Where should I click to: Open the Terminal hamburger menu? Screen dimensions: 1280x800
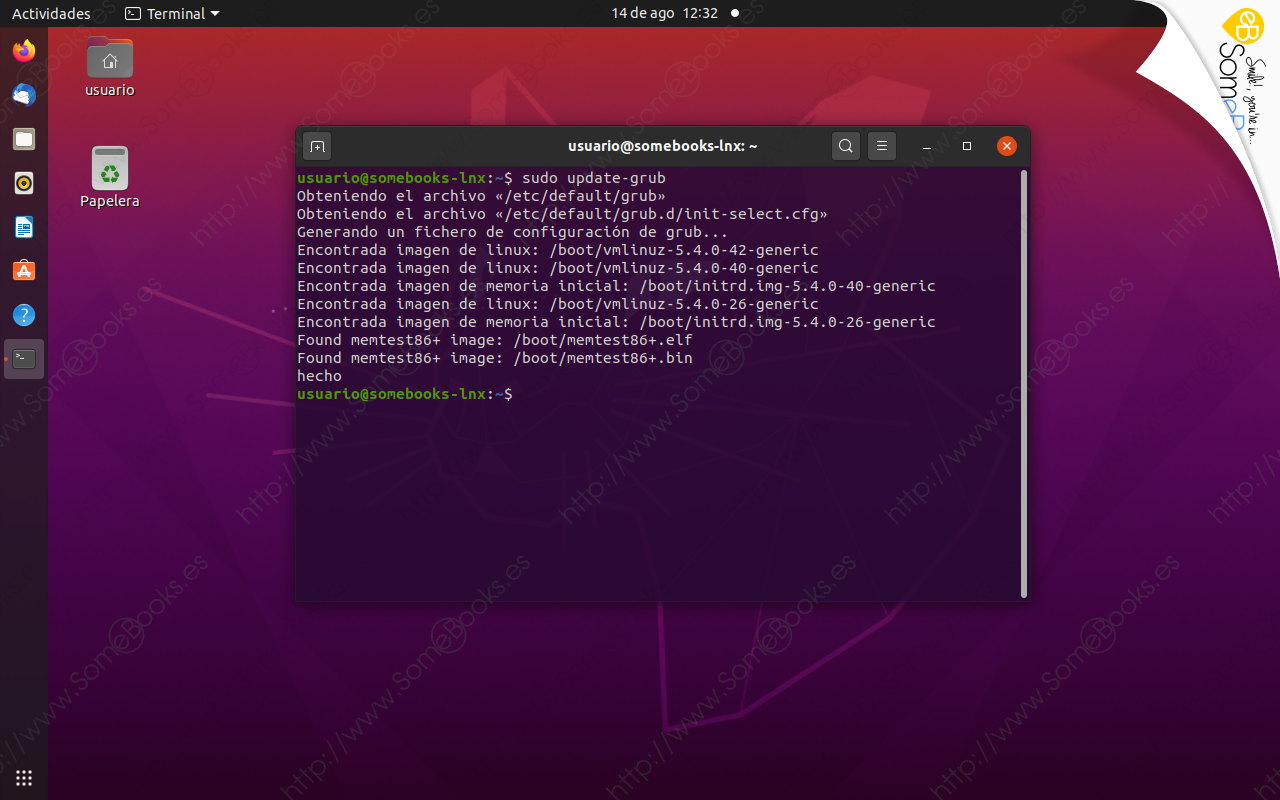click(x=881, y=146)
